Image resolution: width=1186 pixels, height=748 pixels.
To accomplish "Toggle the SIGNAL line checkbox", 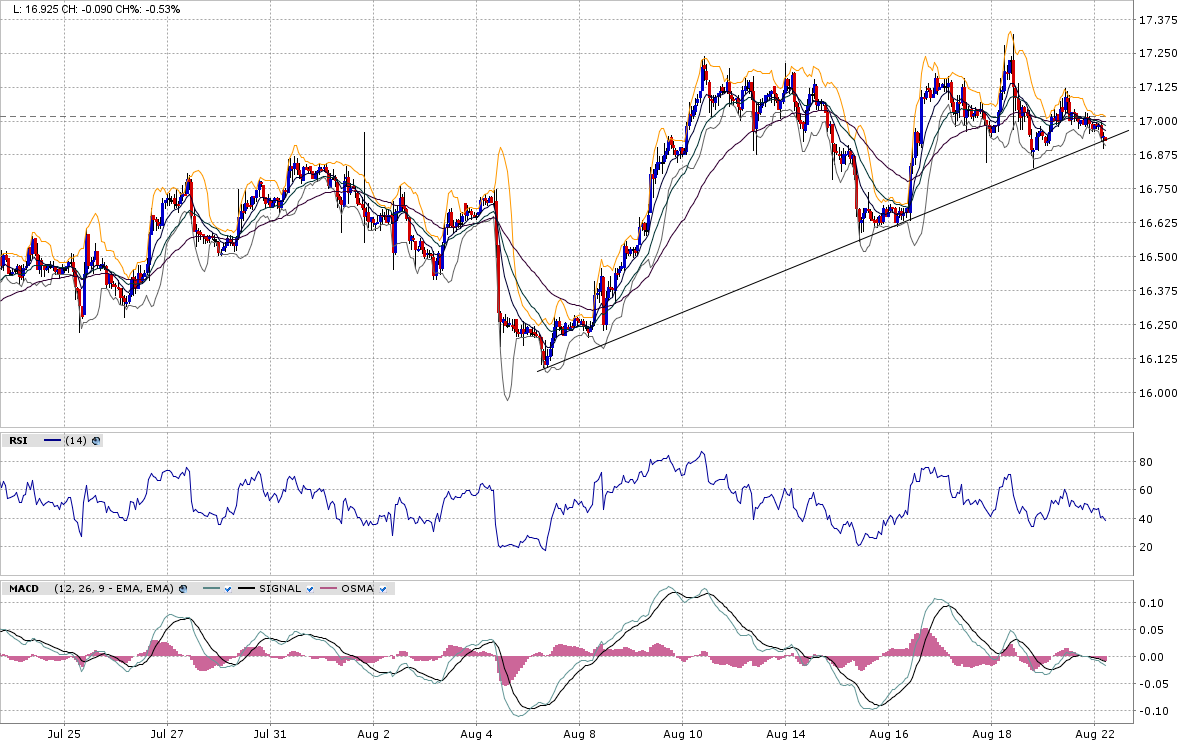I will pos(309,588).
